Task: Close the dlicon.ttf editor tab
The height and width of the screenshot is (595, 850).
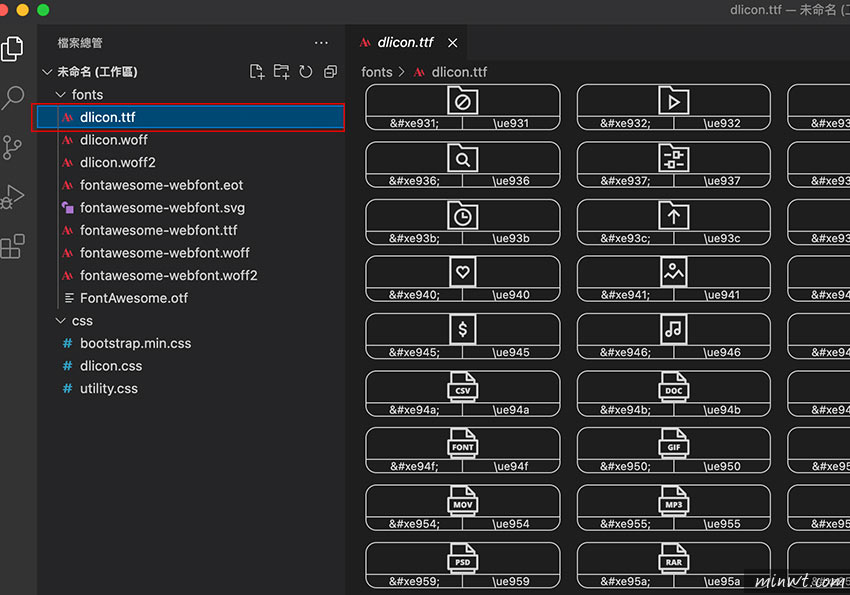Action: [x=453, y=43]
